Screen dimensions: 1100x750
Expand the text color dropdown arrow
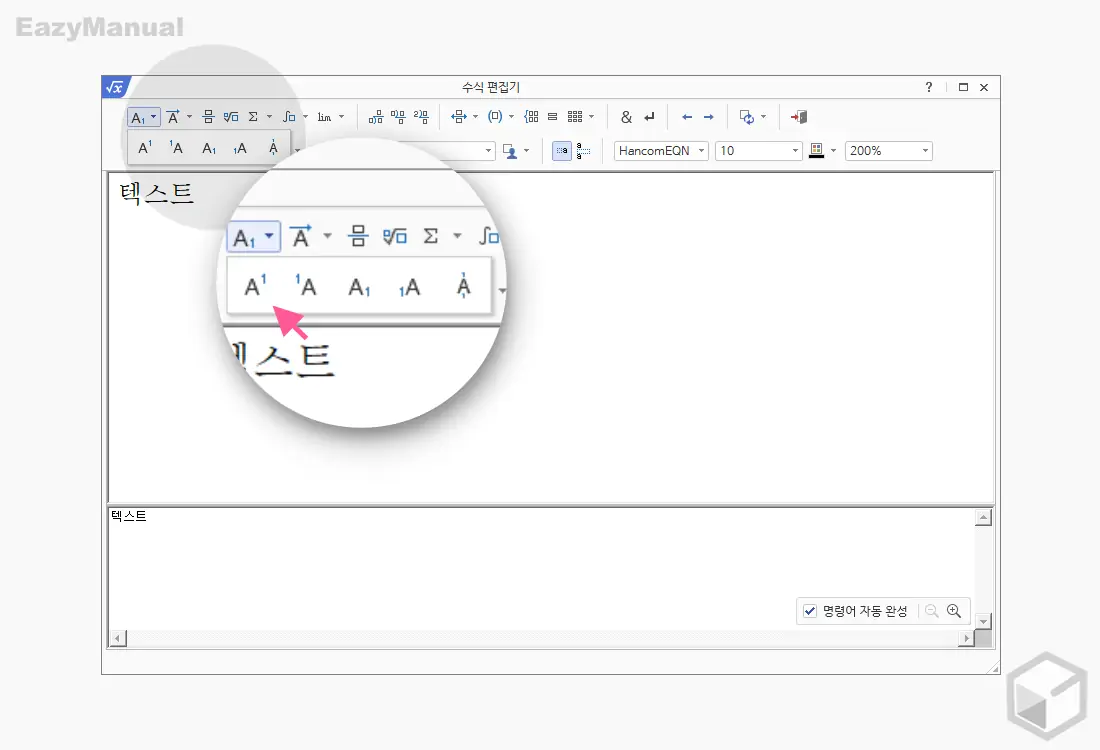pos(833,151)
